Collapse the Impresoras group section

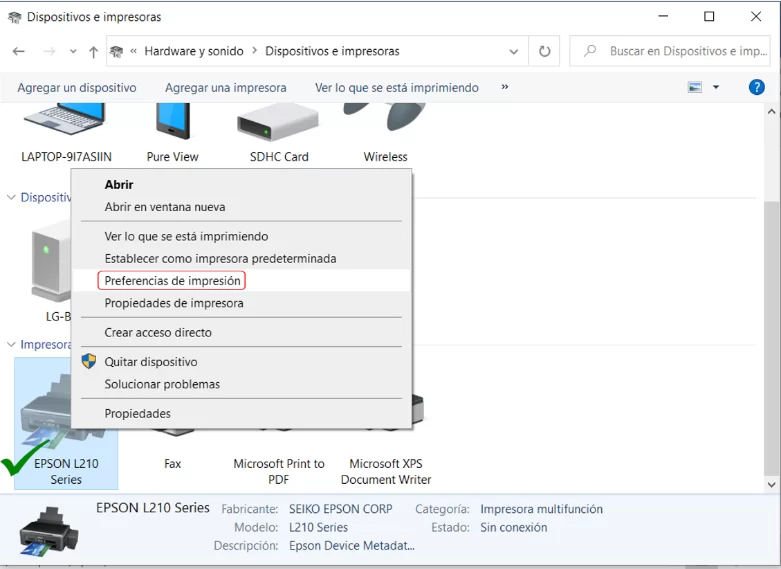coord(12,345)
